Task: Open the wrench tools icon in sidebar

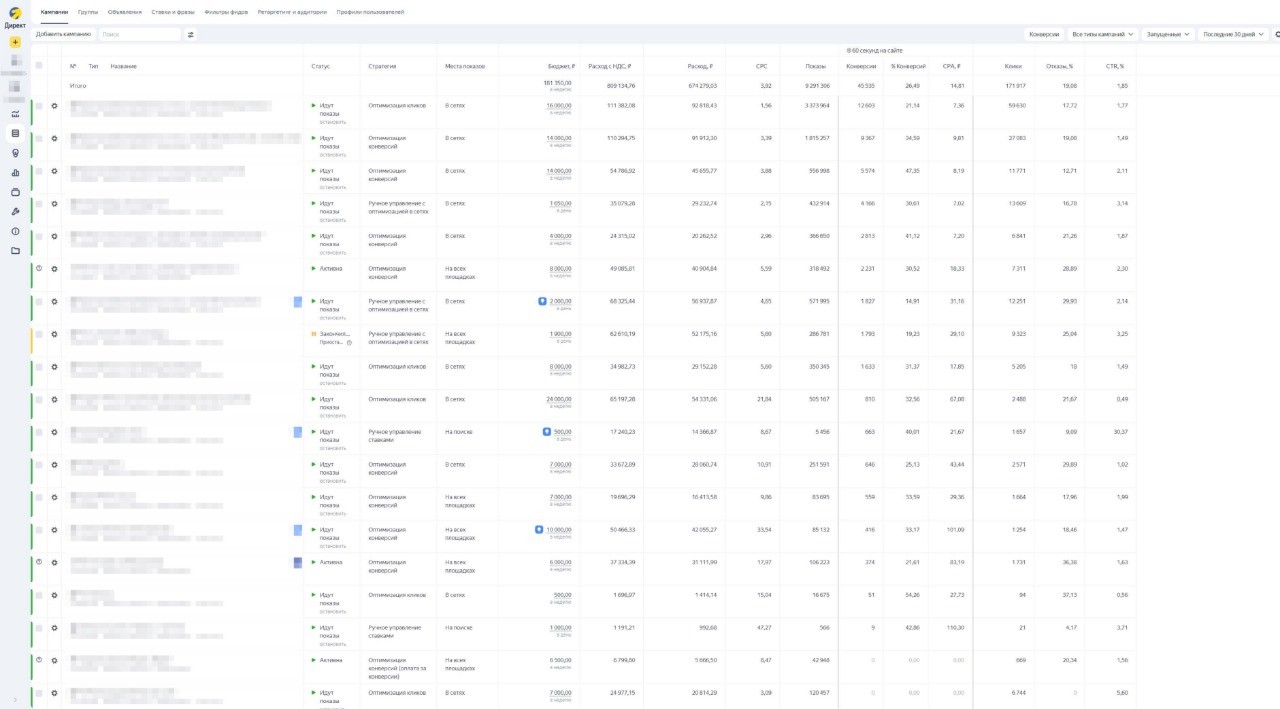Action: [15, 212]
